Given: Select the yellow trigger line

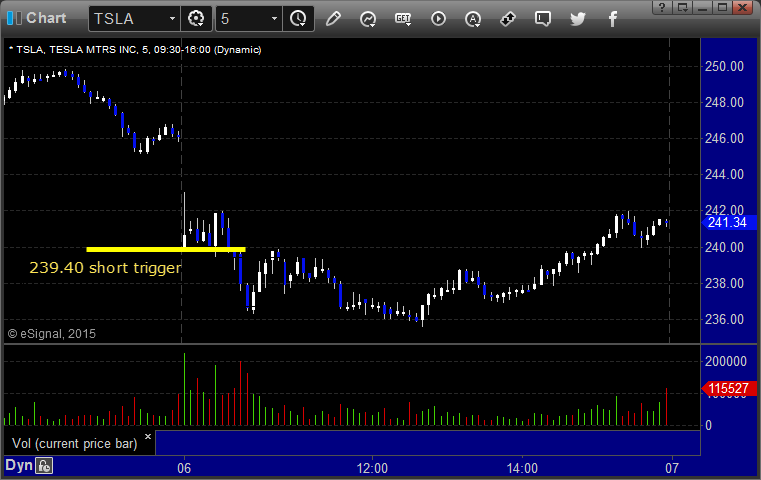Looking at the screenshot, I should 166,249.
